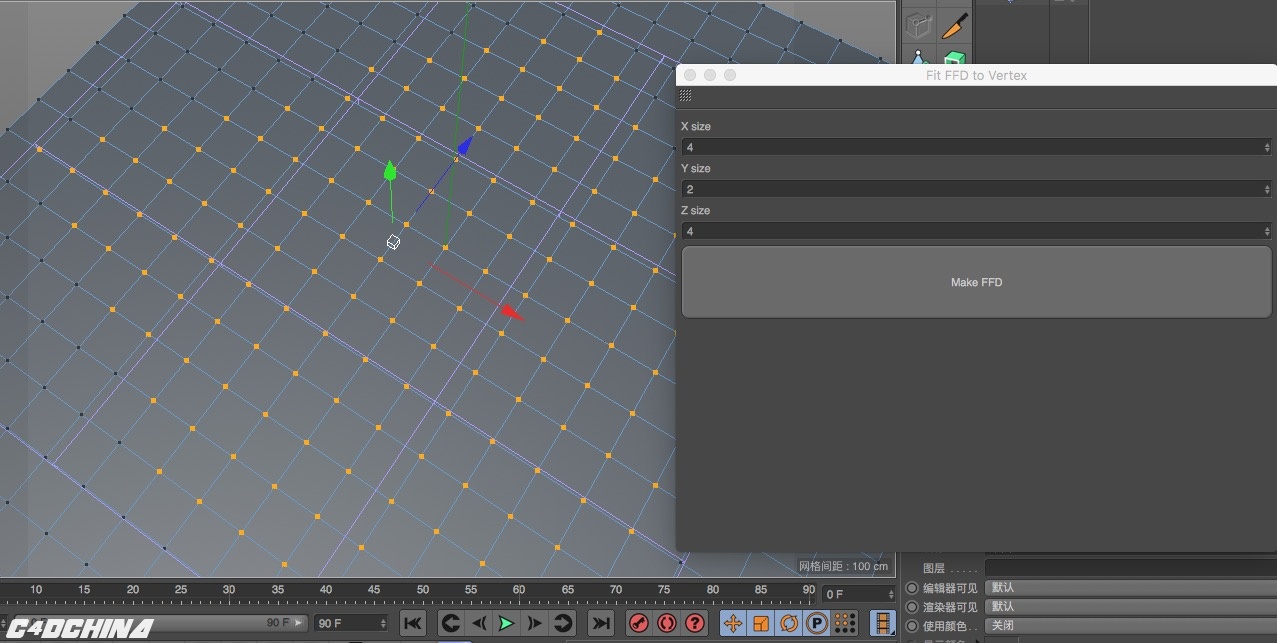1277x643 pixels.
Task: Adjust the 0 F frame stepper arrows
Action: point(891,594)
